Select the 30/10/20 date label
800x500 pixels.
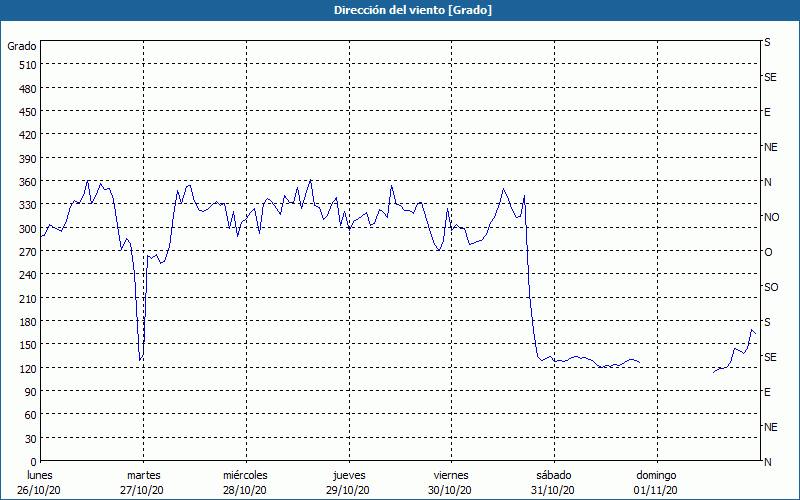pyautogui.click(x=450, y=490)
